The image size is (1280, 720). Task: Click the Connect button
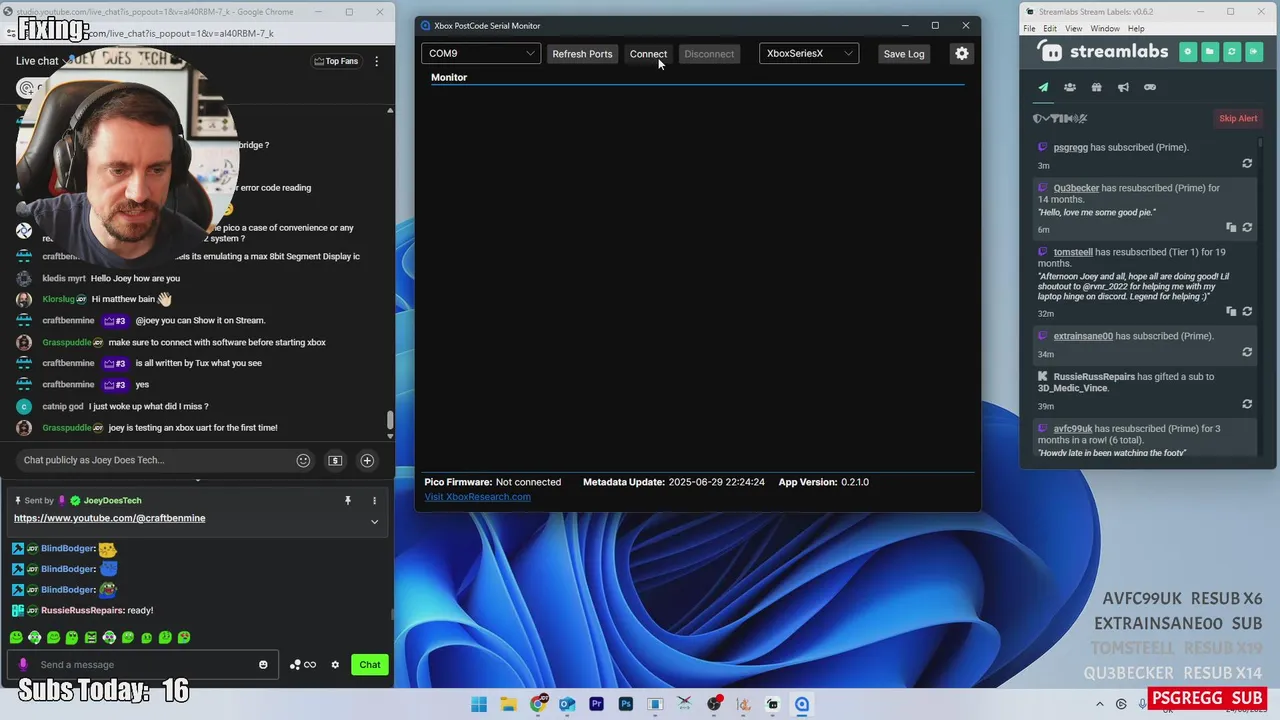pos(648,54)
